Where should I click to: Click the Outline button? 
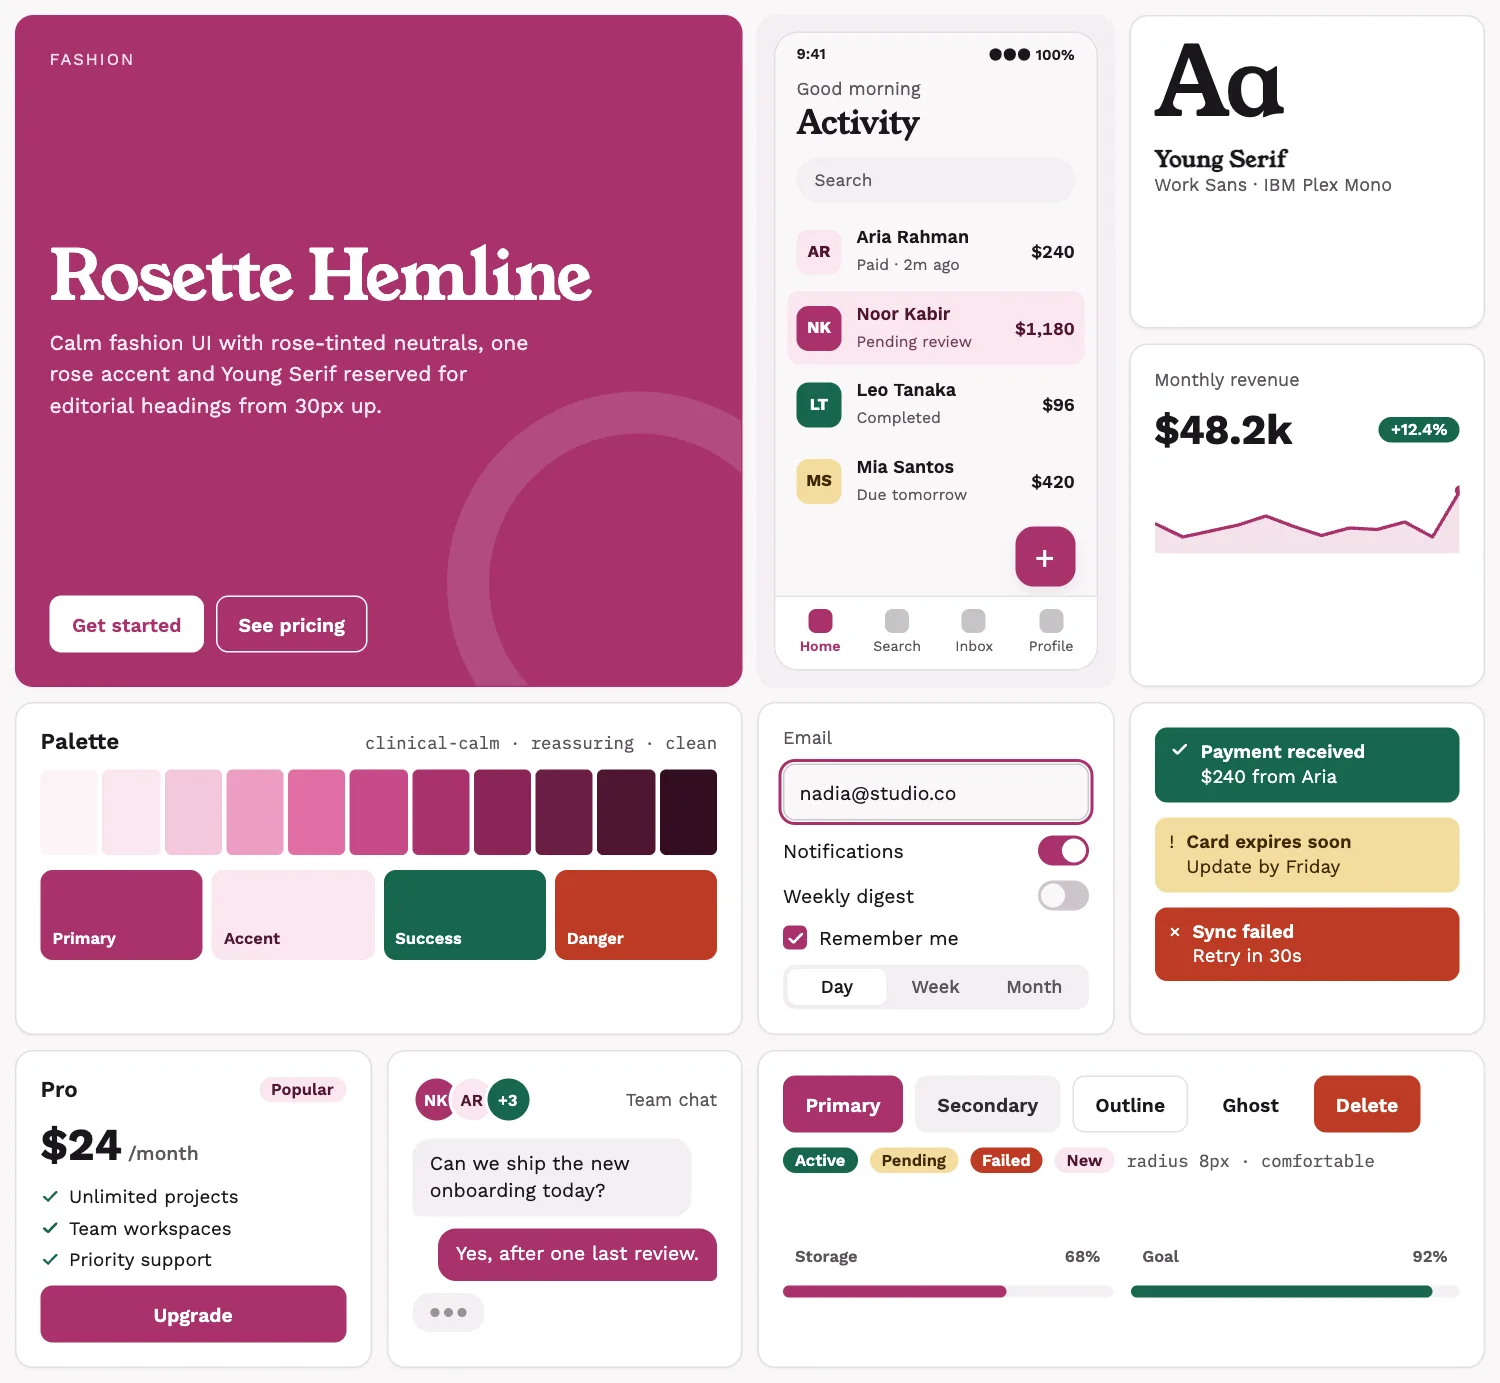pyautogui.click(x=1130, y=1105)
